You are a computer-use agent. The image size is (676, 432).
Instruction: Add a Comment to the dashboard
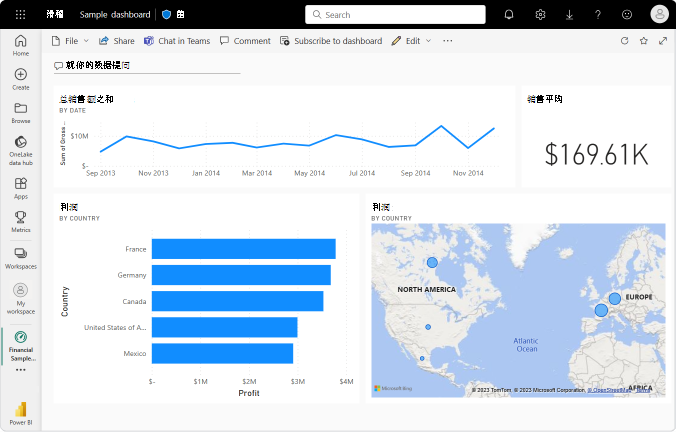coord(245,41)
